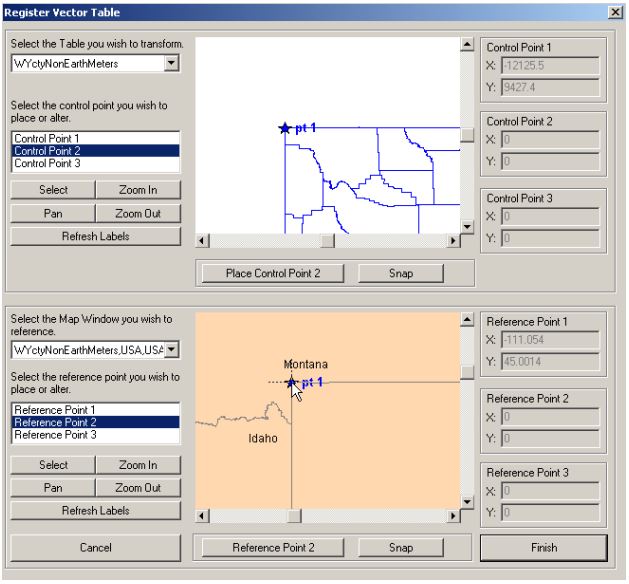
Task: Click the Reference Point 2 Y field
Action: [550, 439]
